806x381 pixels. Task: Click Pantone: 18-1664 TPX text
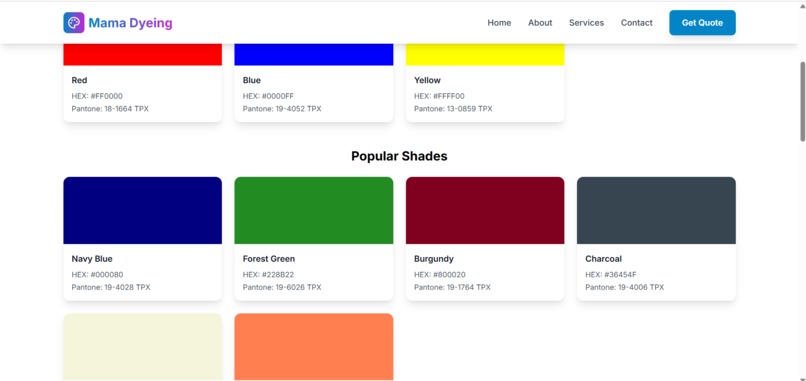click(x=110, y=109)
